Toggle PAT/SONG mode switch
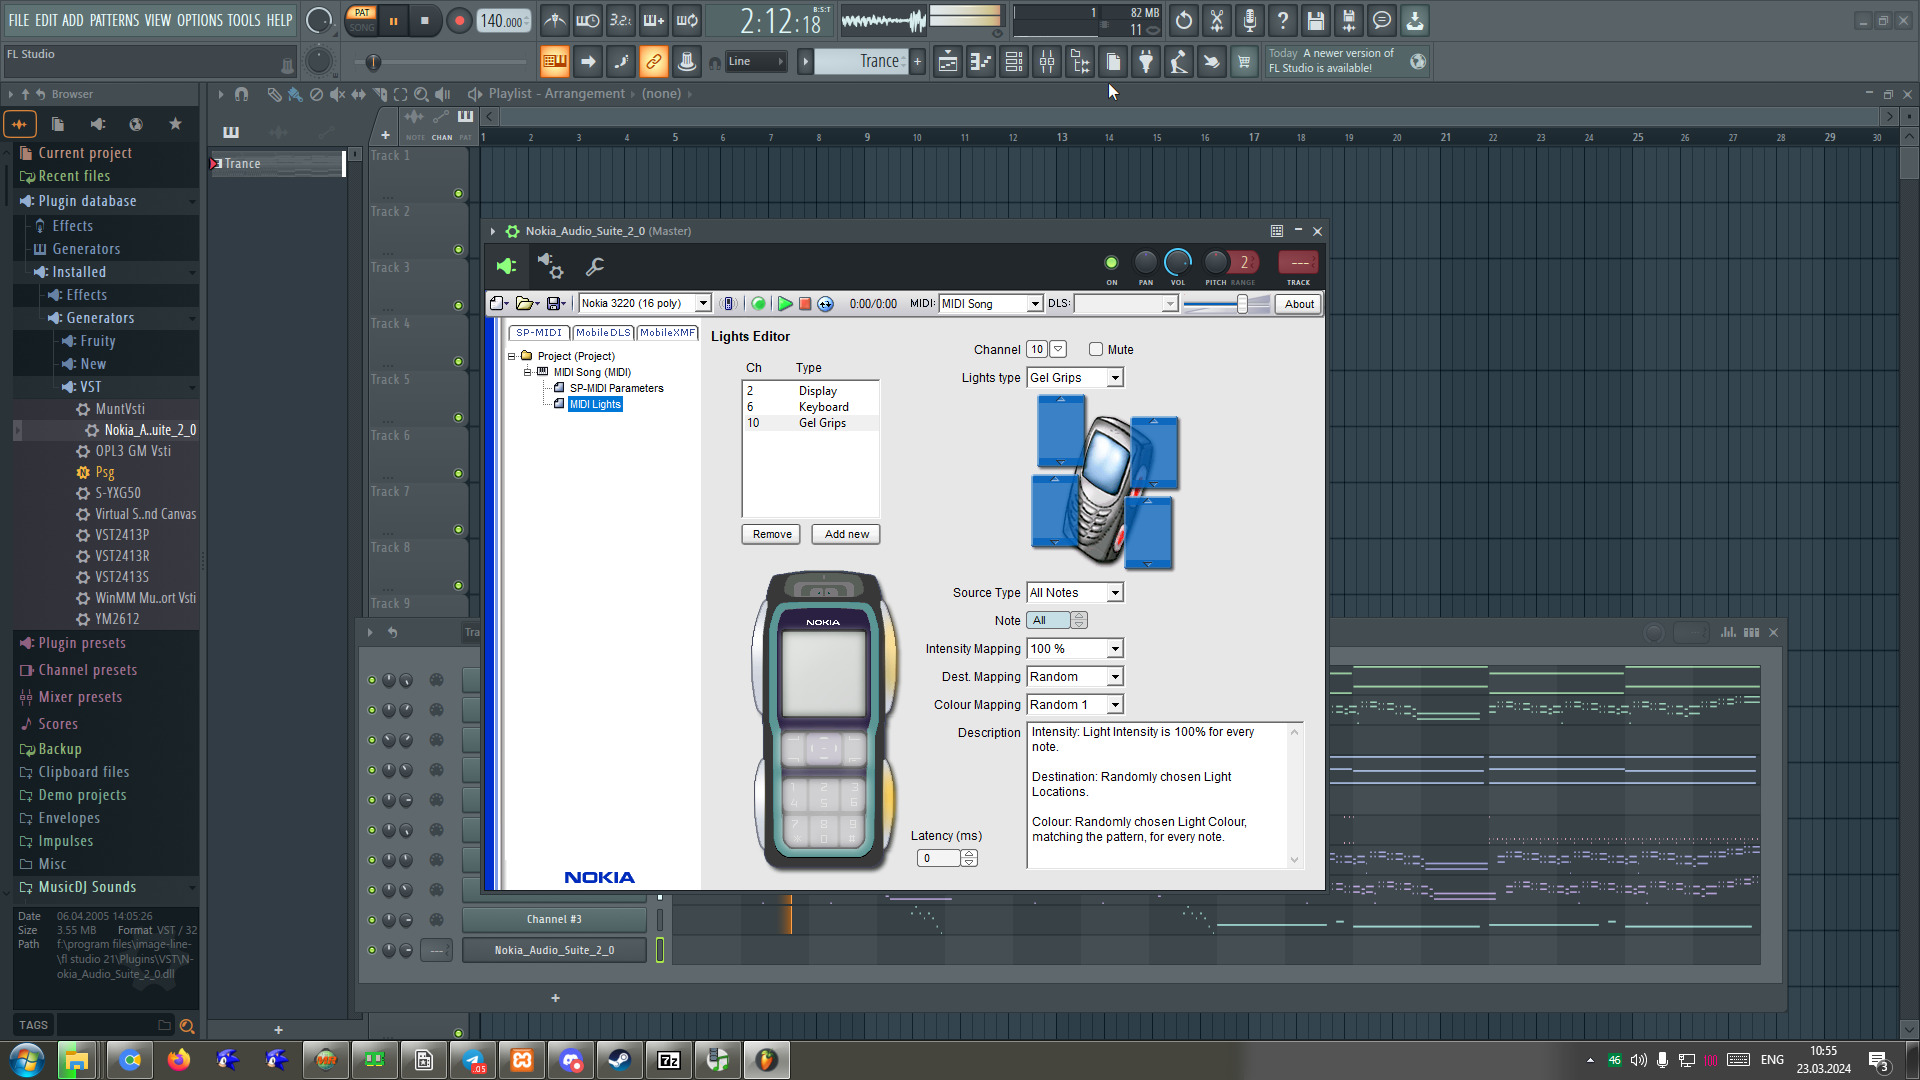This screenshot has width=1920, height=1080. click(362, 20)
